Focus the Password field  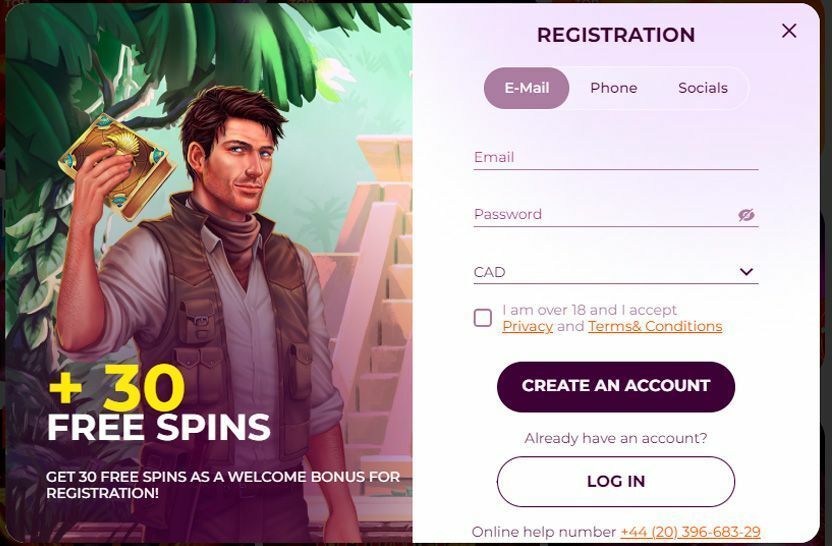pyautogui.click(x=600, y=214)
